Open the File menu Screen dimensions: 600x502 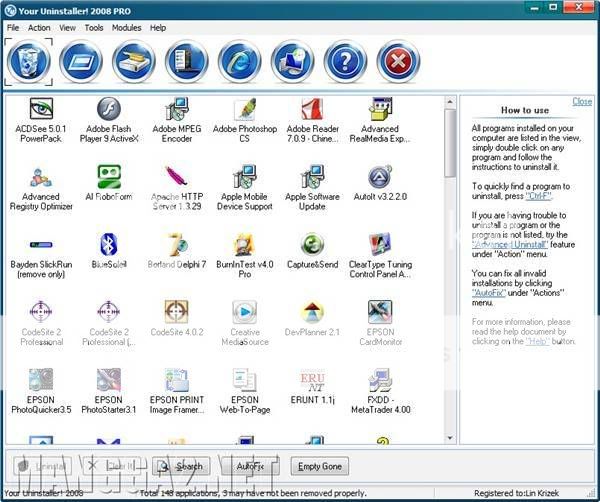pos(13,28)
